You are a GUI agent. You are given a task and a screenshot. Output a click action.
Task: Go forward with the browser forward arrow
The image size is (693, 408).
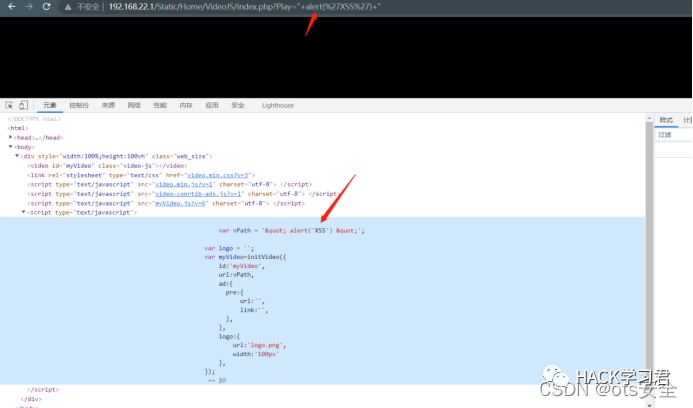coord(29,7)
